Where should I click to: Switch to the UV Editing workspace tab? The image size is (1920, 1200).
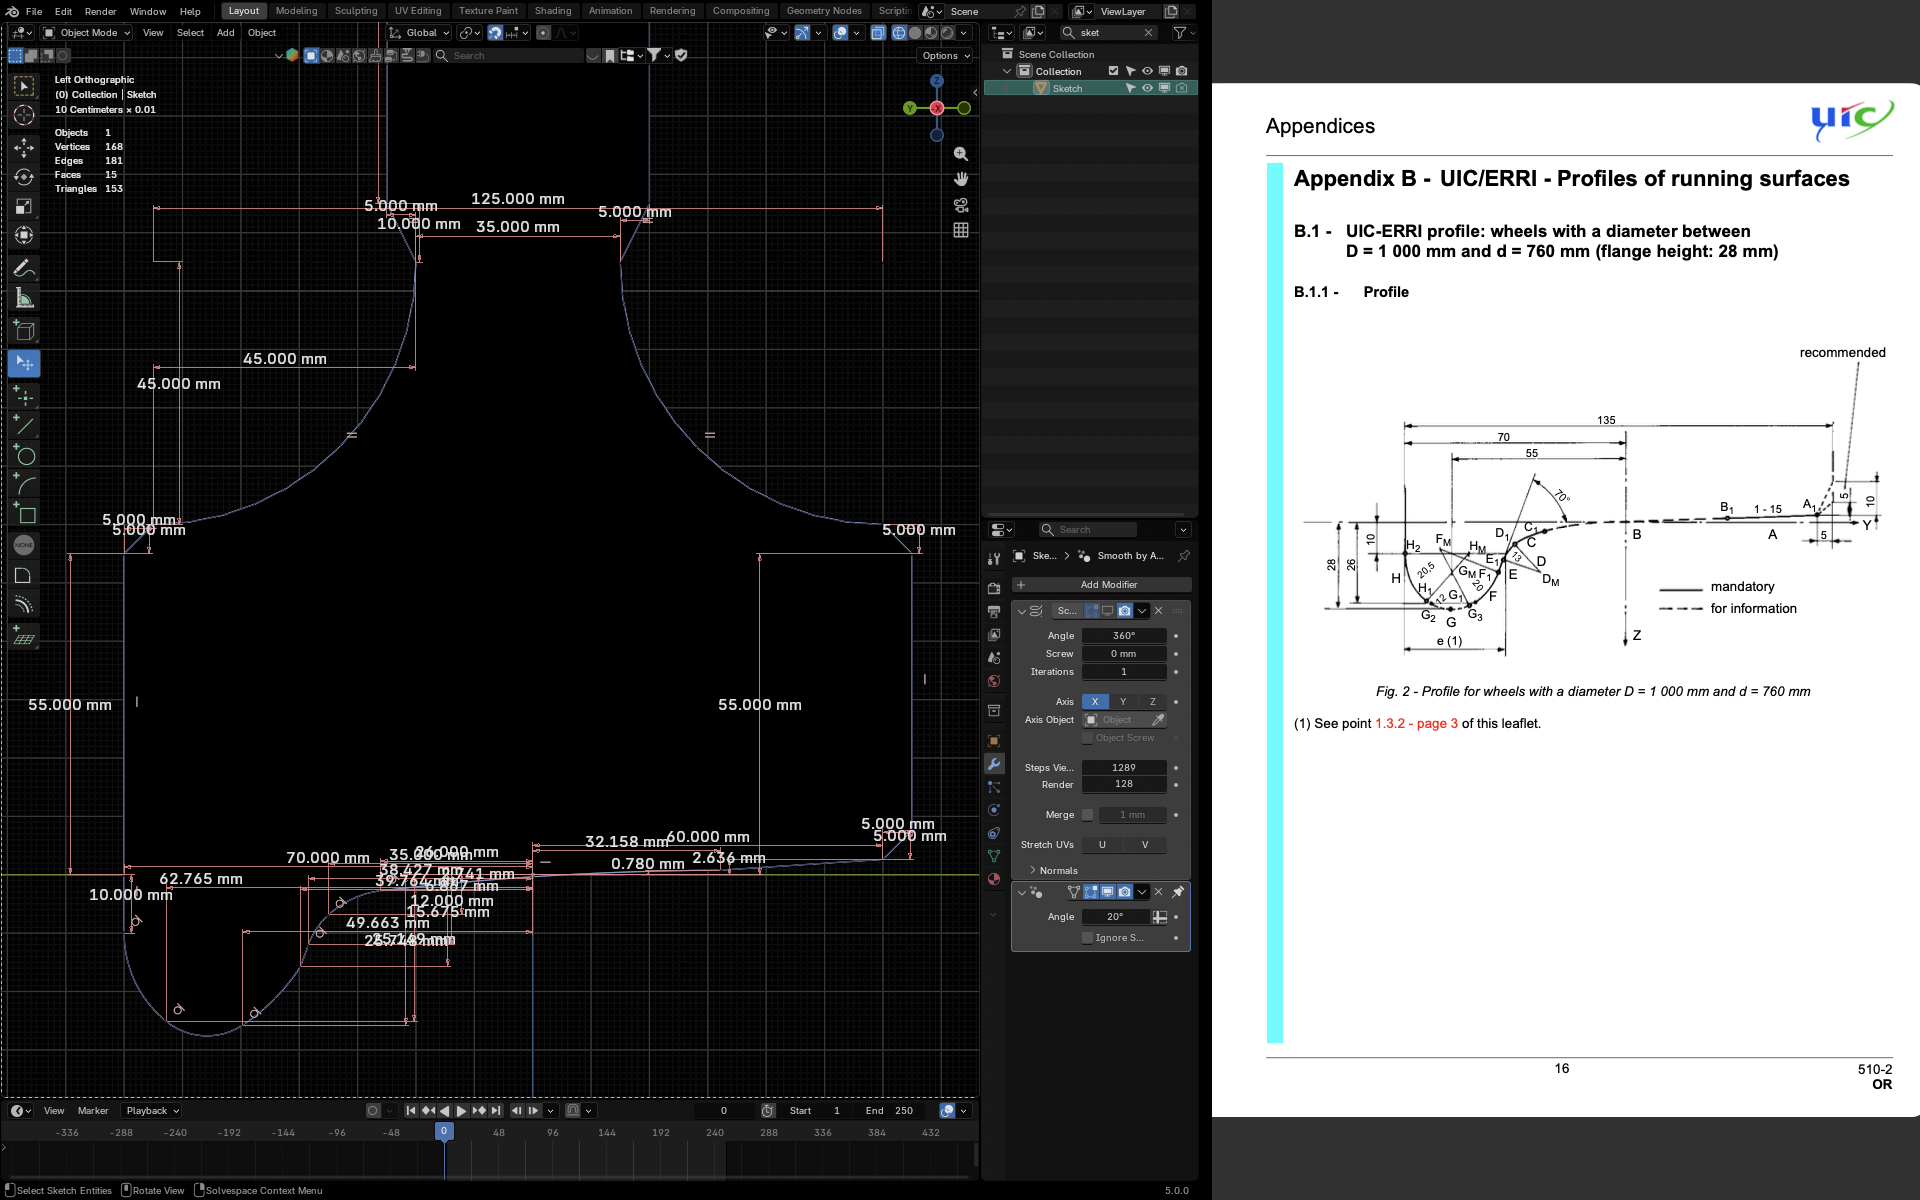(417, 11)
